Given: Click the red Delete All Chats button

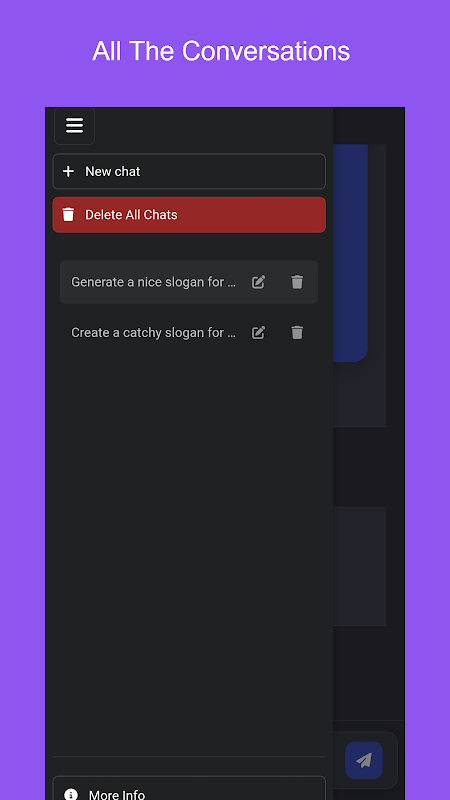Looking at the screenshot, I should pos(189,215).
